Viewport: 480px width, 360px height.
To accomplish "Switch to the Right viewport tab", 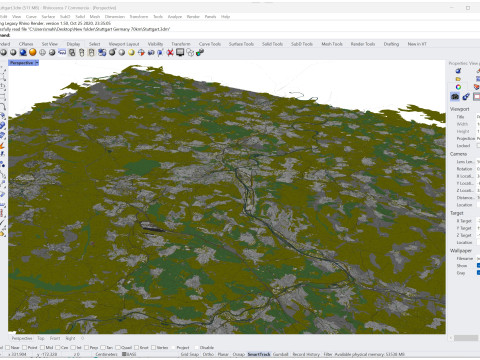I will (x=70, y=338).
